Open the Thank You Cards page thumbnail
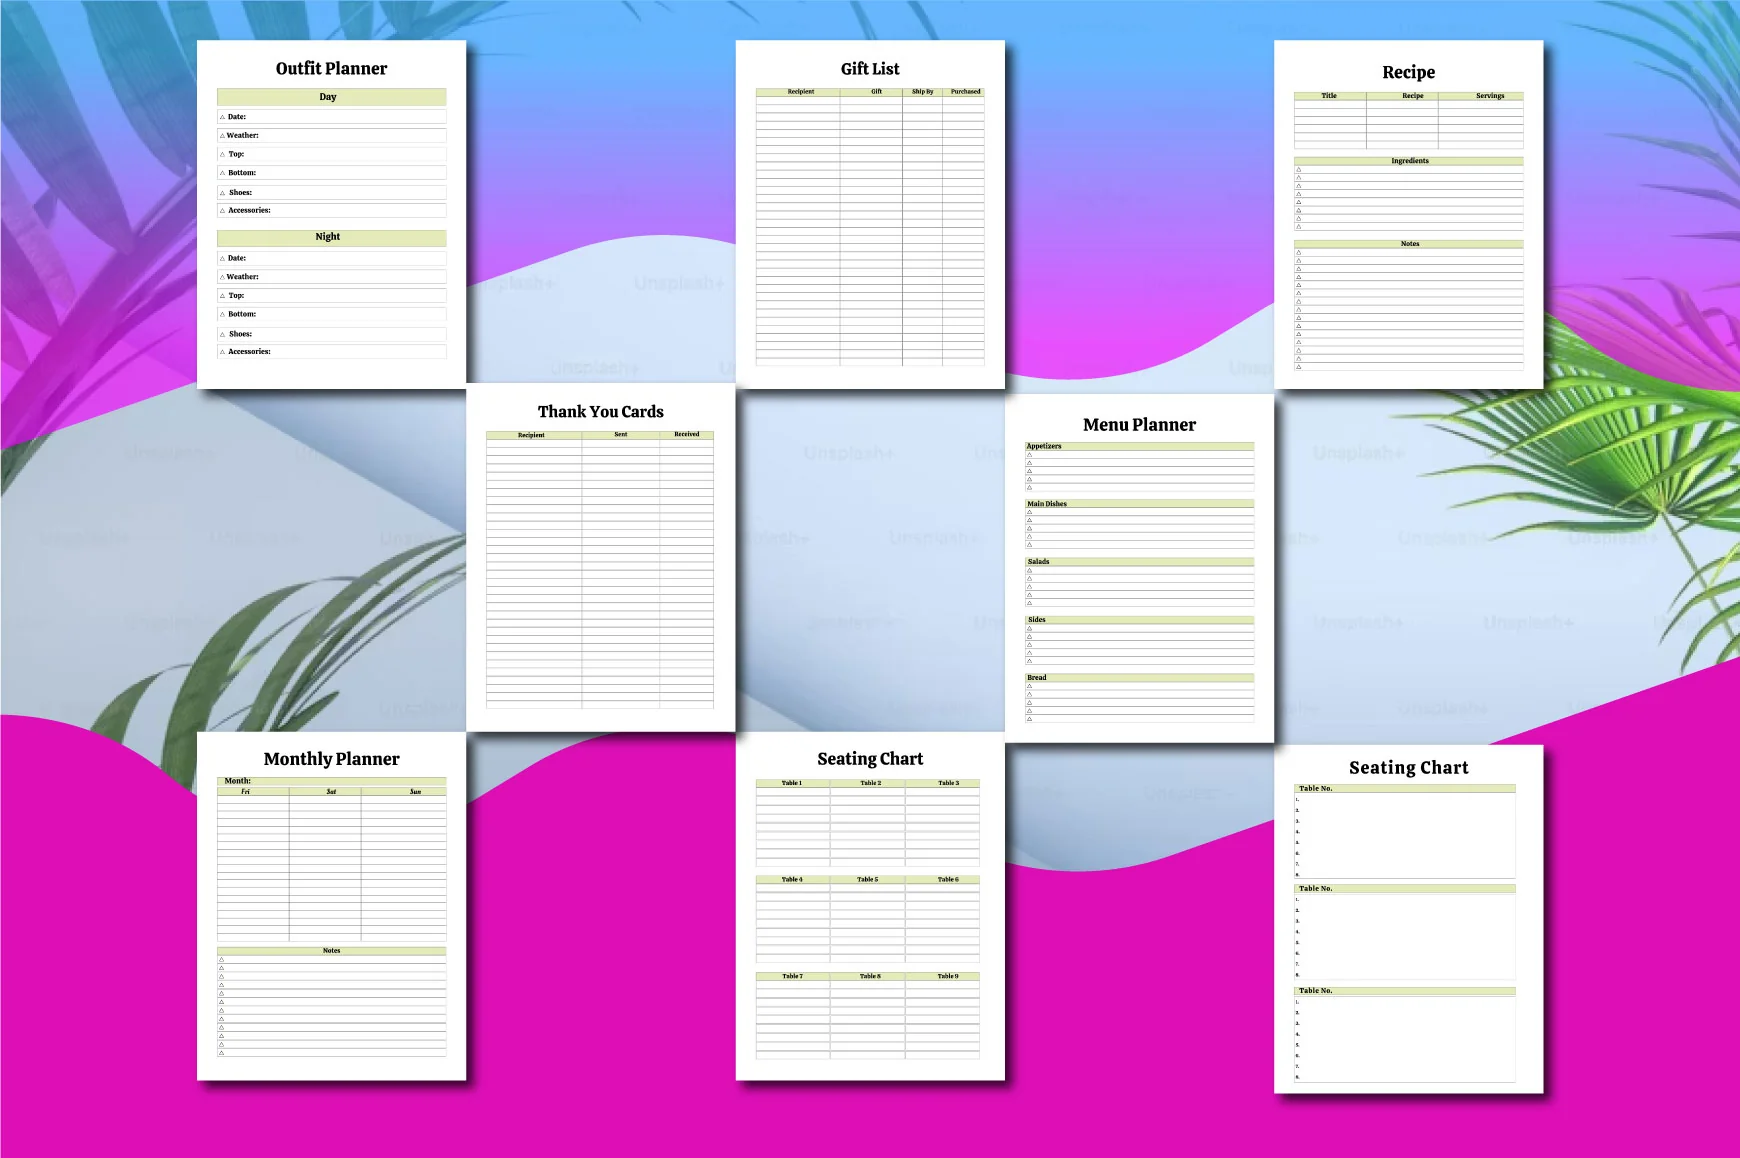 [x=600, y=557]
